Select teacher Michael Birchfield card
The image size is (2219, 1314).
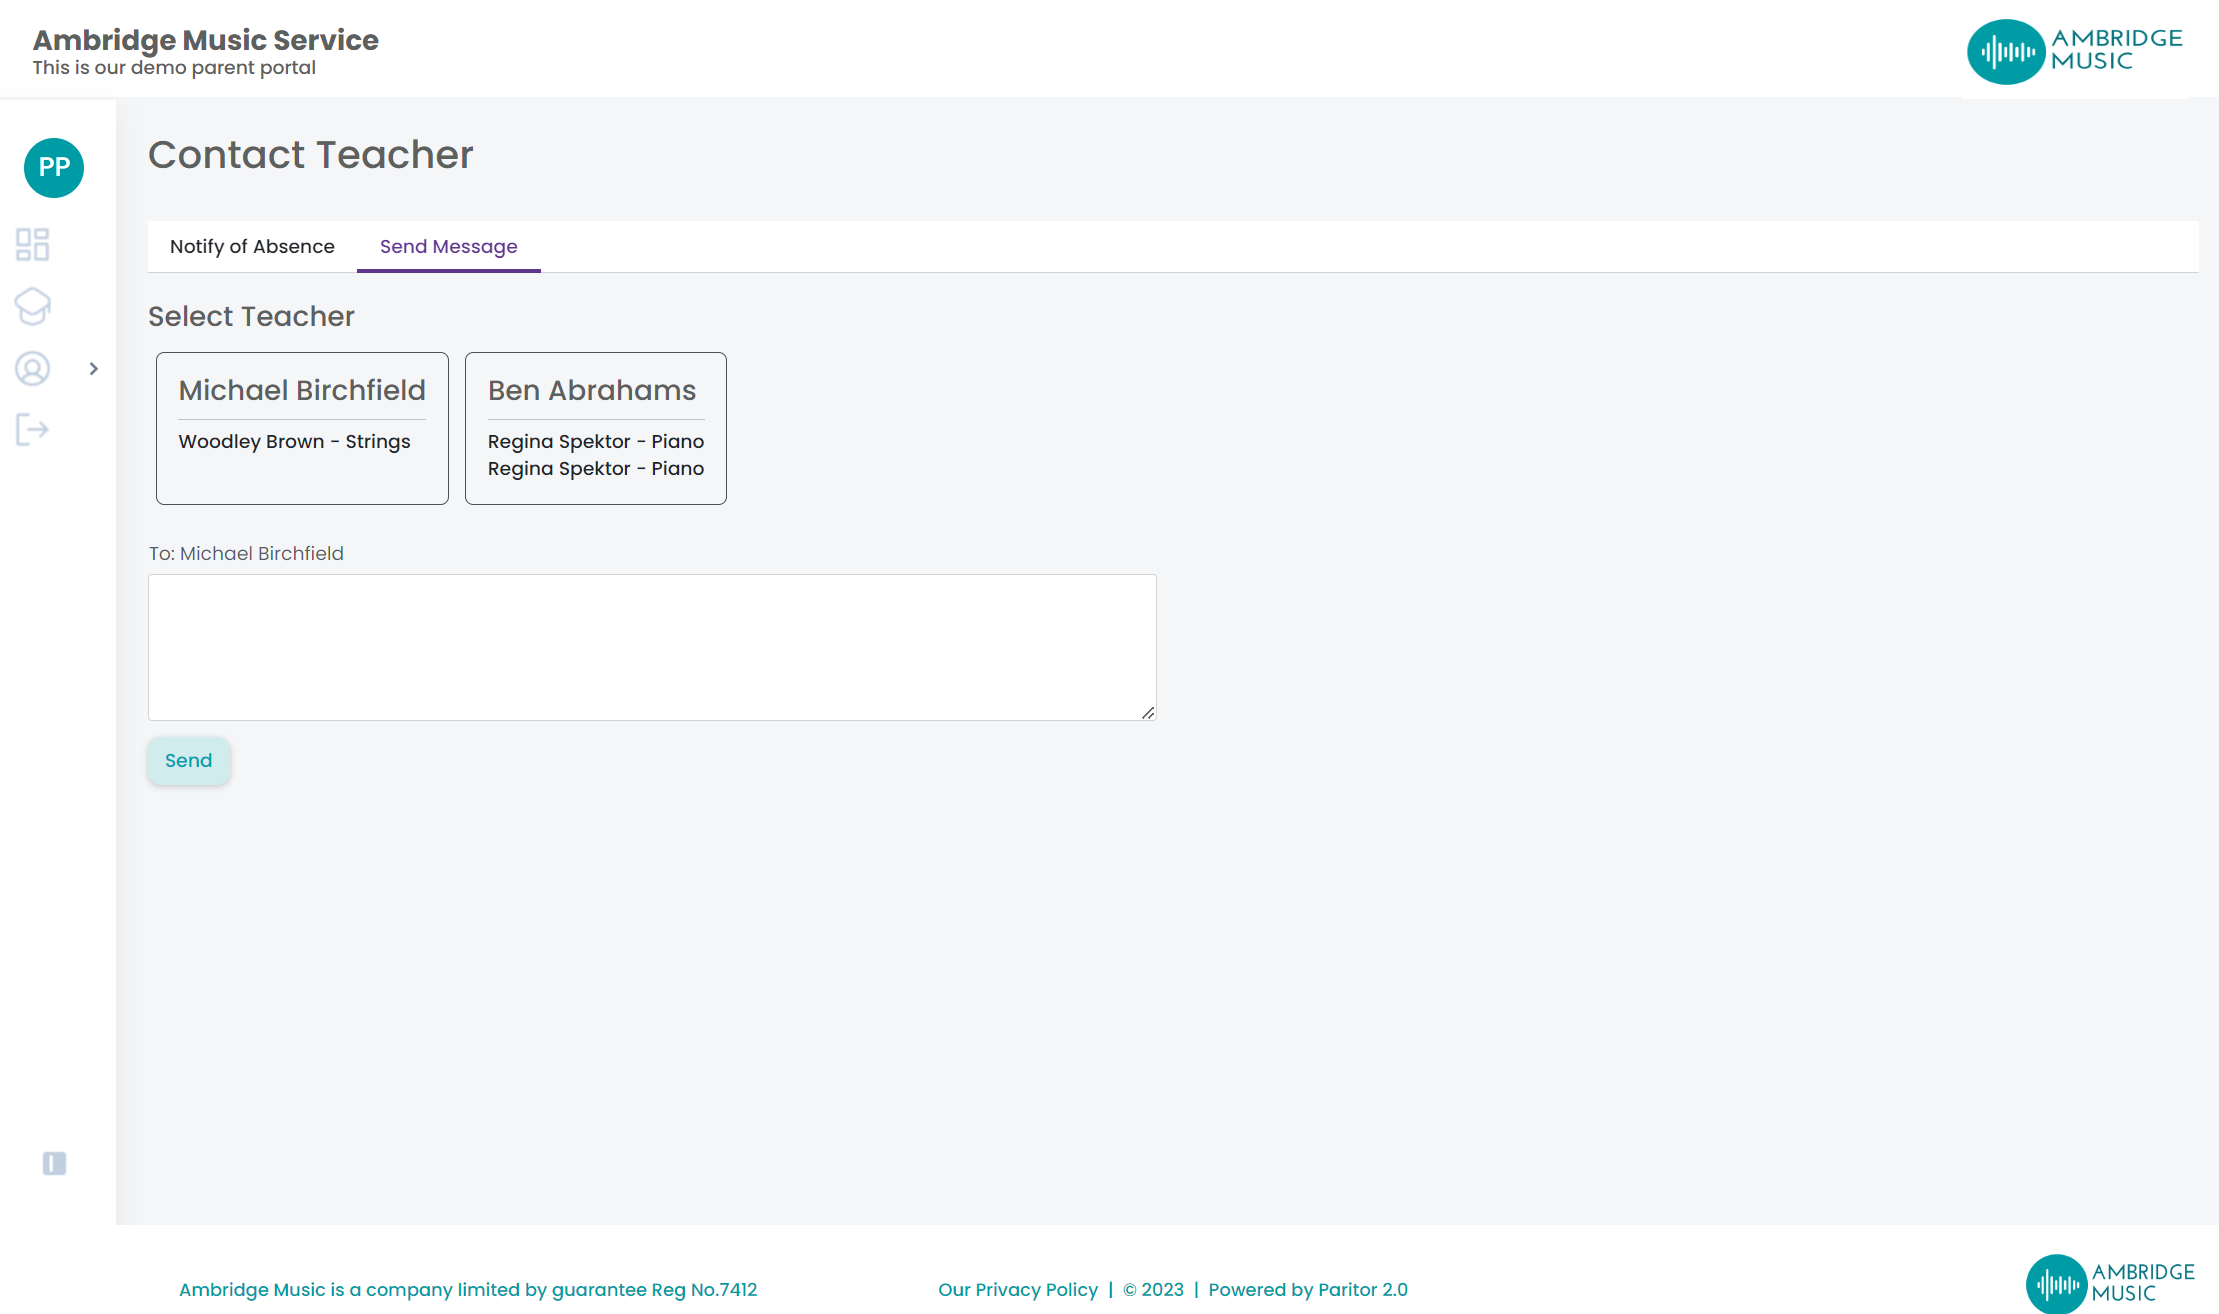tap(302, 428)
